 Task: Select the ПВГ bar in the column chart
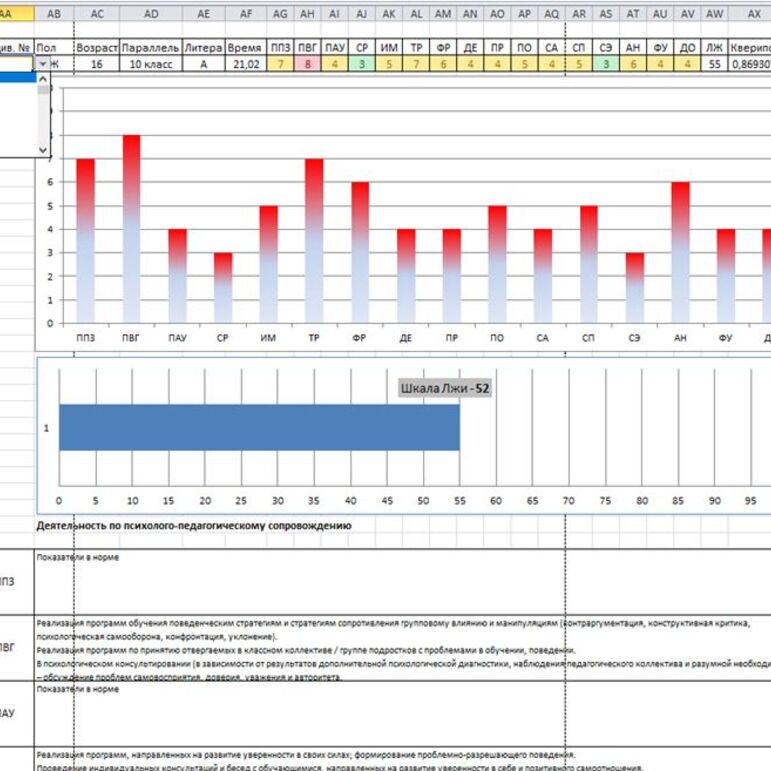(x=131, y=230)
